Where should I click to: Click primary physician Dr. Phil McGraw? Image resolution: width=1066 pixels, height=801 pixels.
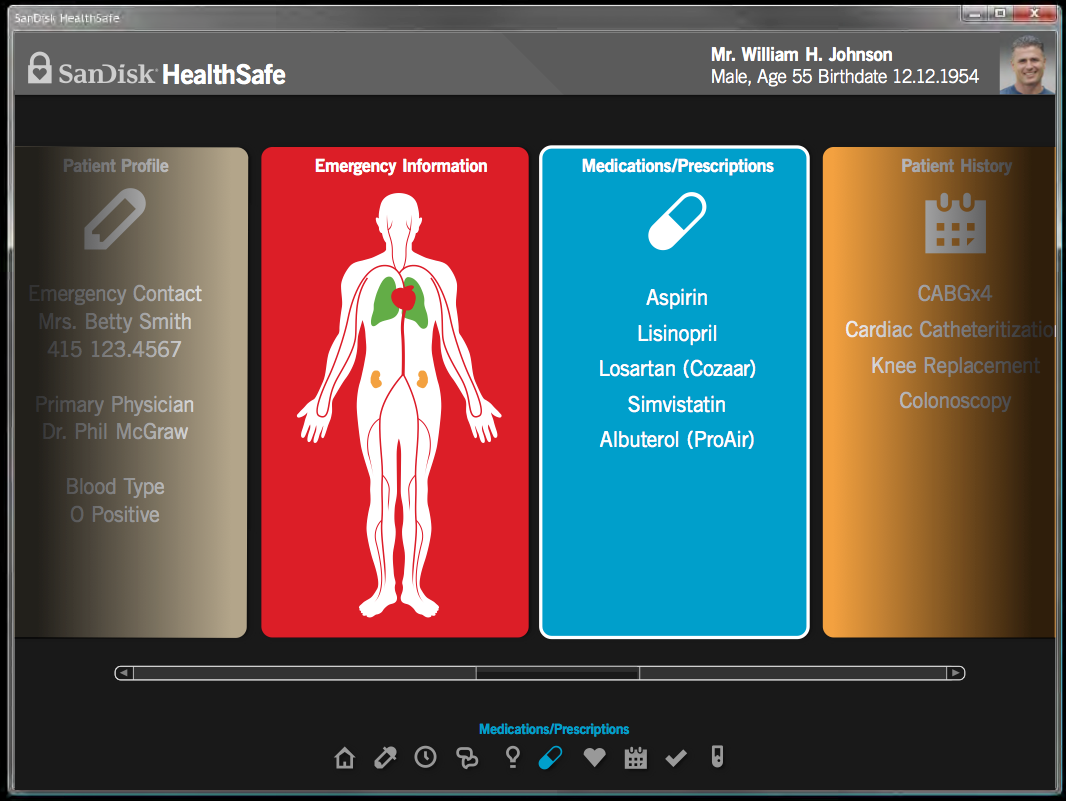pos(115,432)
